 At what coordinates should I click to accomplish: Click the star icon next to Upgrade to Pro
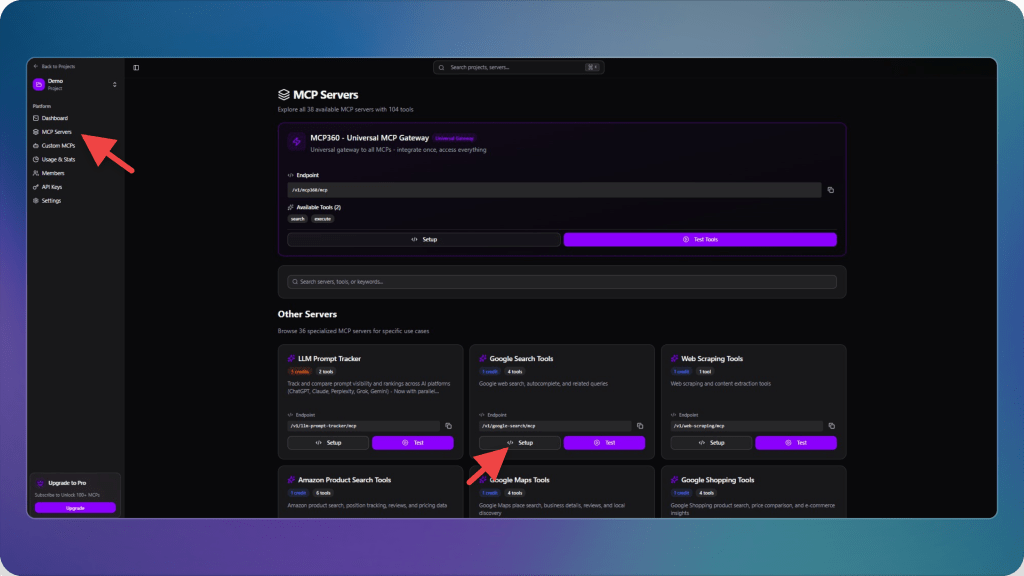pyautogui.click(x=40, y=483)
